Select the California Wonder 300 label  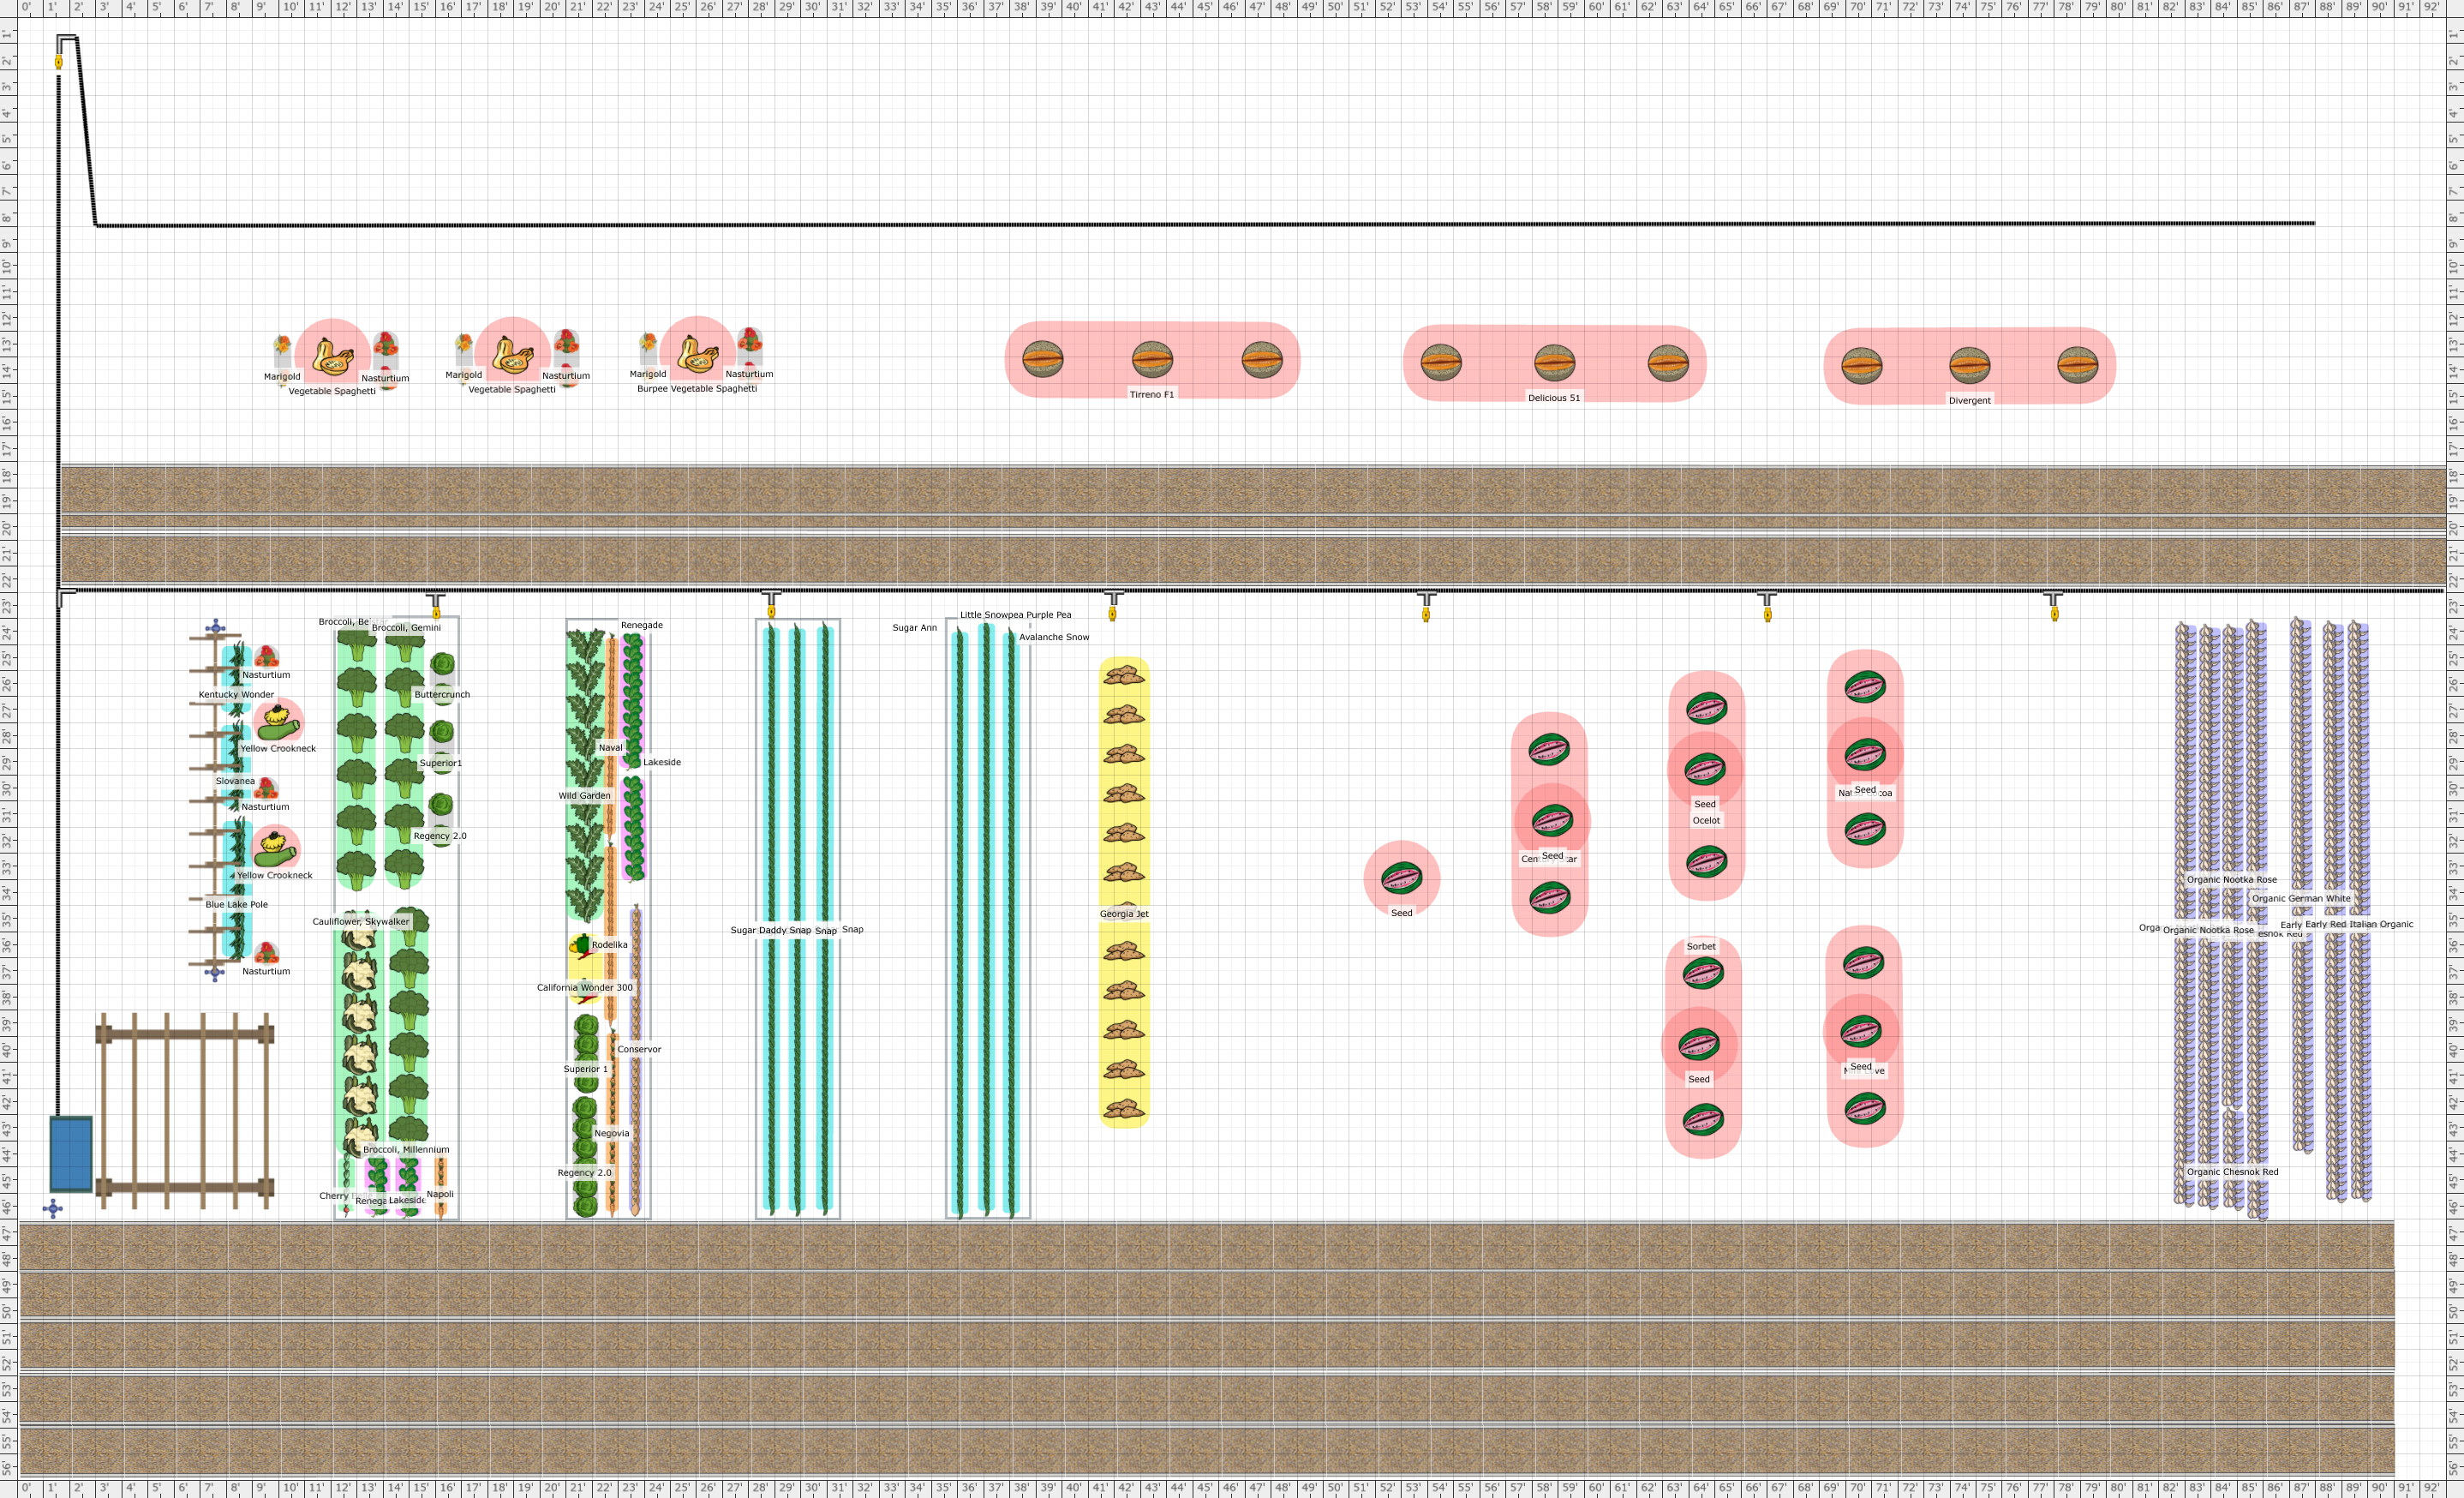click(584, 987)
